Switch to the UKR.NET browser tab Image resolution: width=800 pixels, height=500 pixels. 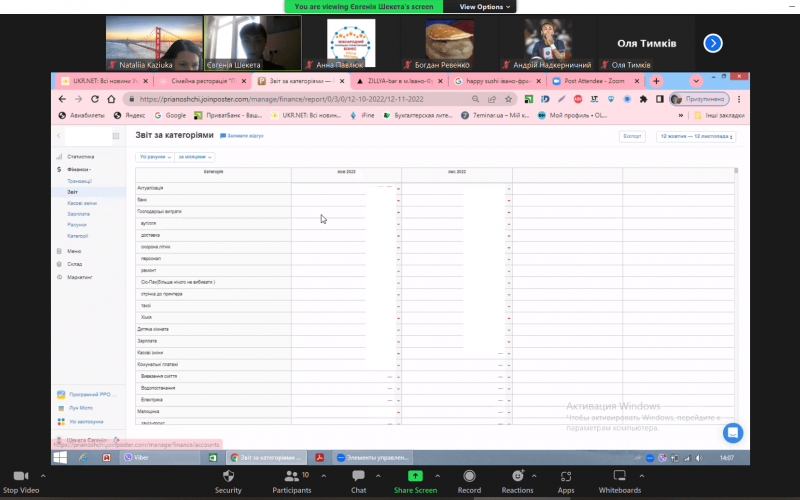tap(104, 81)
